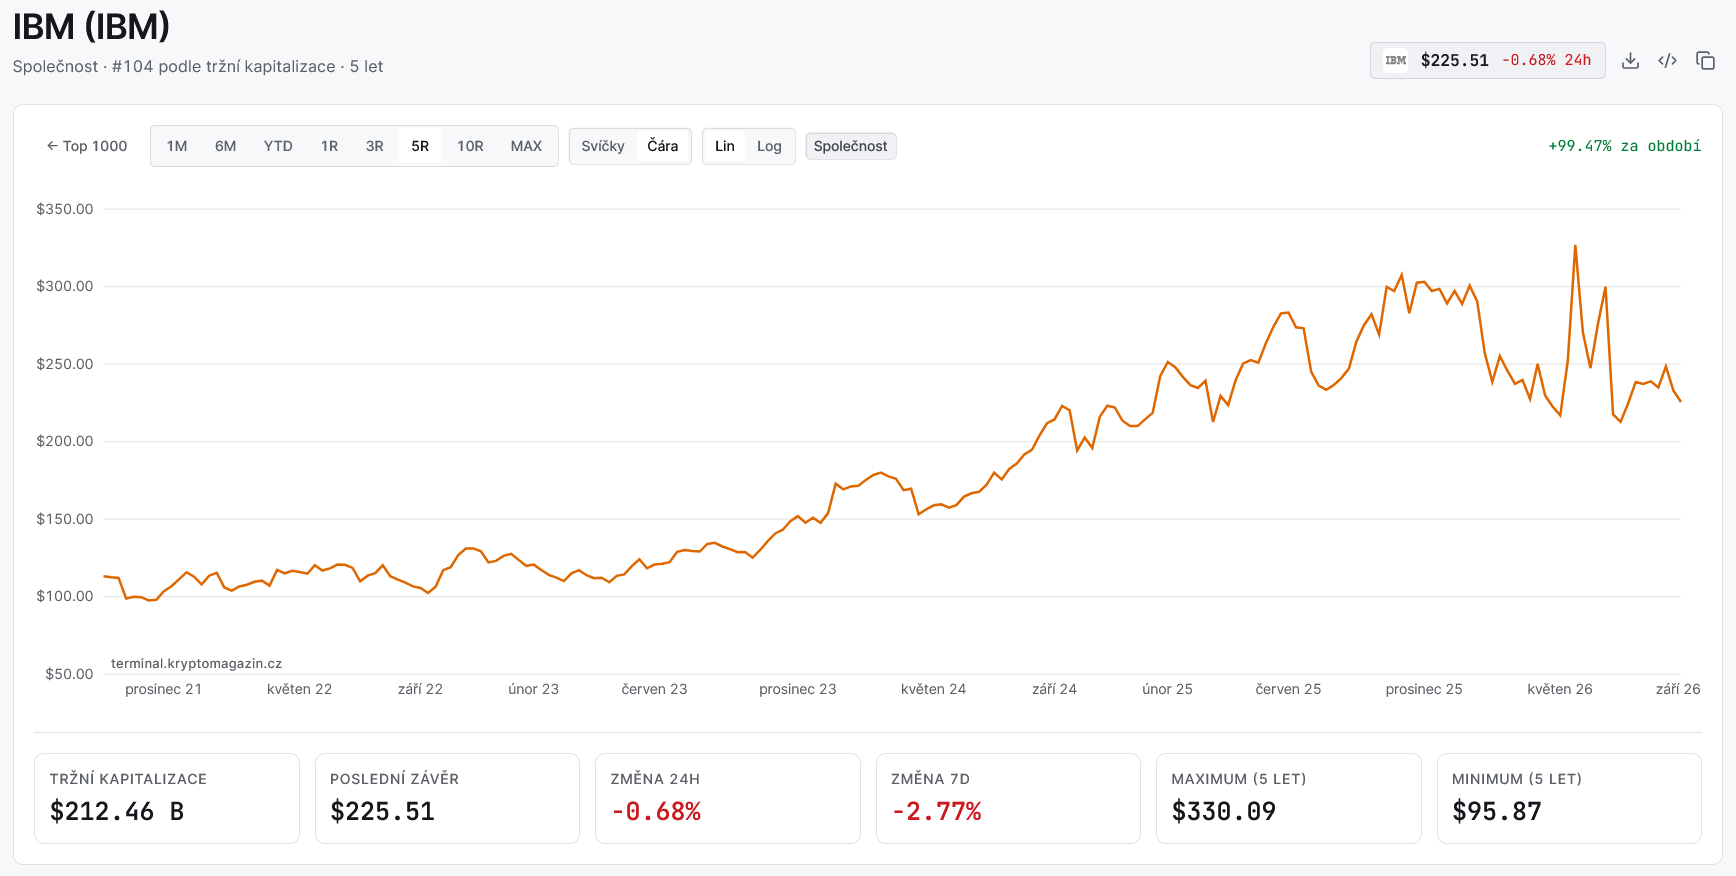The image size is (1736, 876).
Task: Click the Změna 7D -2.77% value
Action: coord(936,812)
